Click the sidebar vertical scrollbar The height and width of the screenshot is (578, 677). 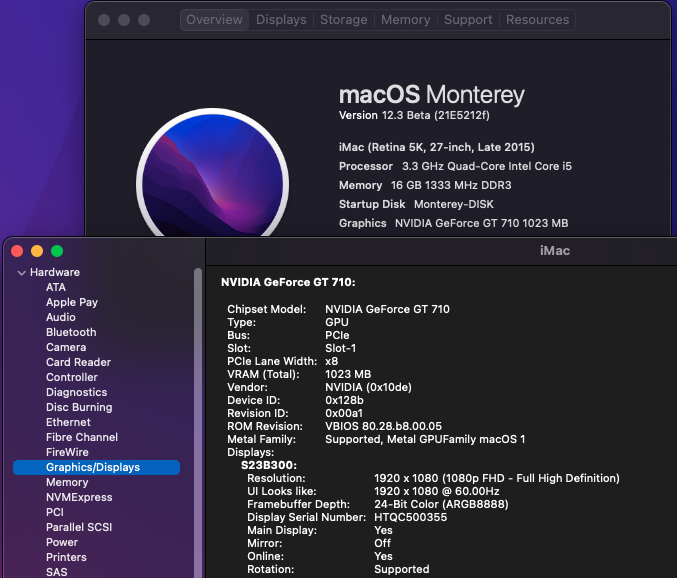[198, 423]
